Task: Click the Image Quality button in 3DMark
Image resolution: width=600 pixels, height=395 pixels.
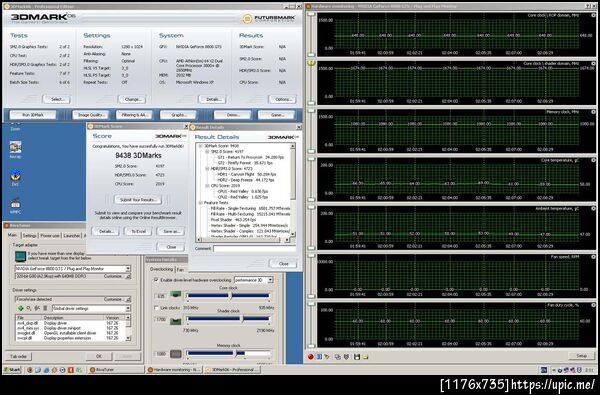Action: click(x=90, y=115)
